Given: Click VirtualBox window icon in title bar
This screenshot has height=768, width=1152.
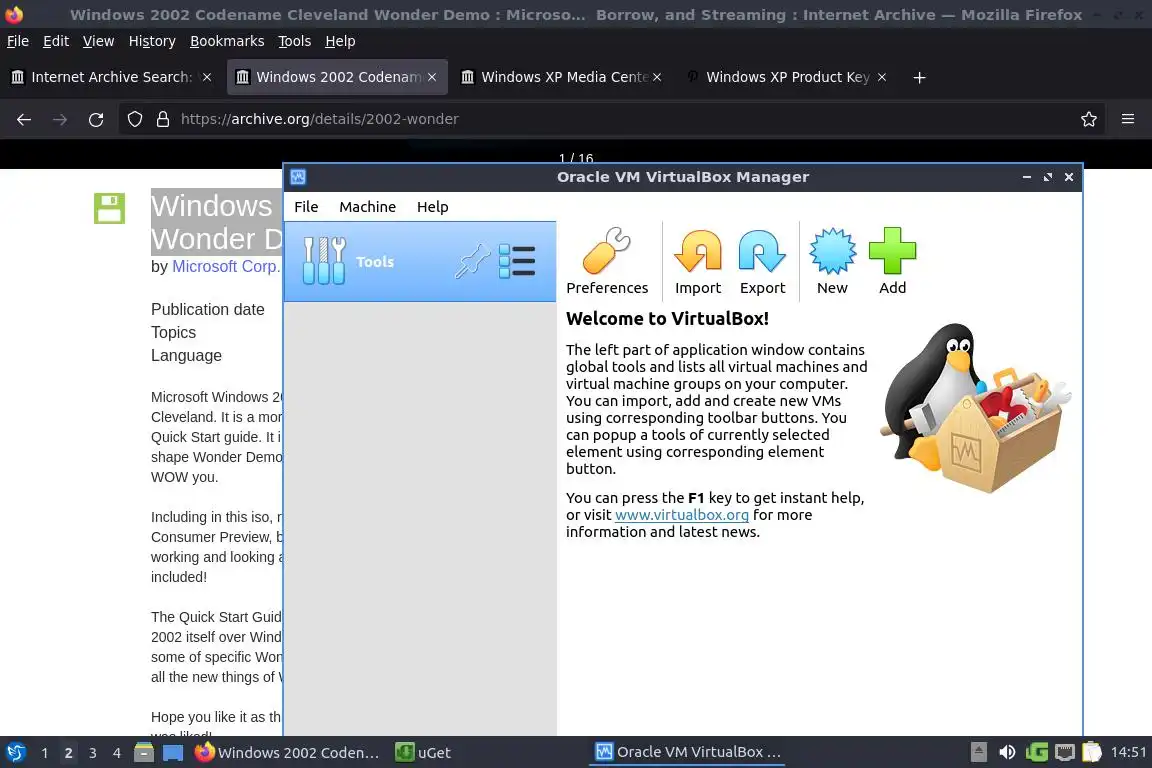Looking at the screenshot, I should tap(298, 177).
